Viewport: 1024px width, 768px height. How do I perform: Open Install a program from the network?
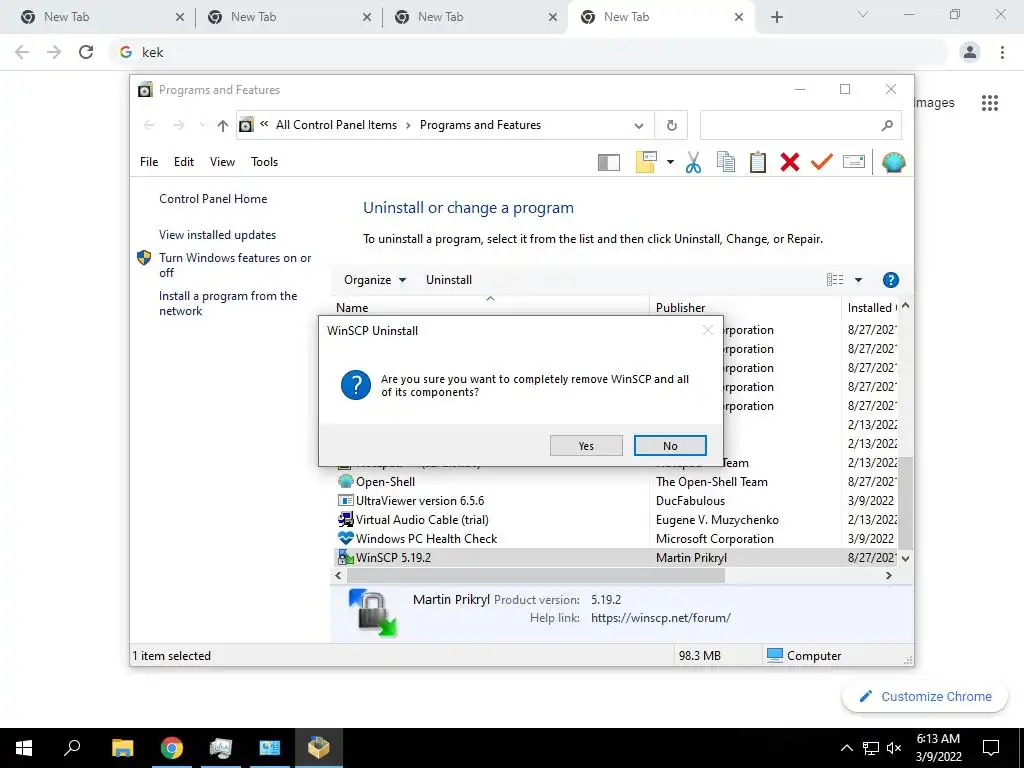[x=228, y=303]
